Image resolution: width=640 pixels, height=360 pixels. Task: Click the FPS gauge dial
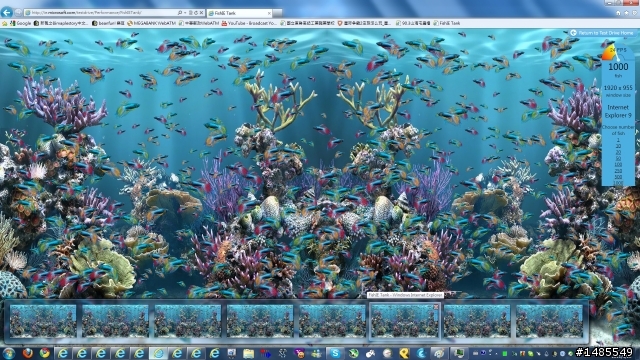617,53
